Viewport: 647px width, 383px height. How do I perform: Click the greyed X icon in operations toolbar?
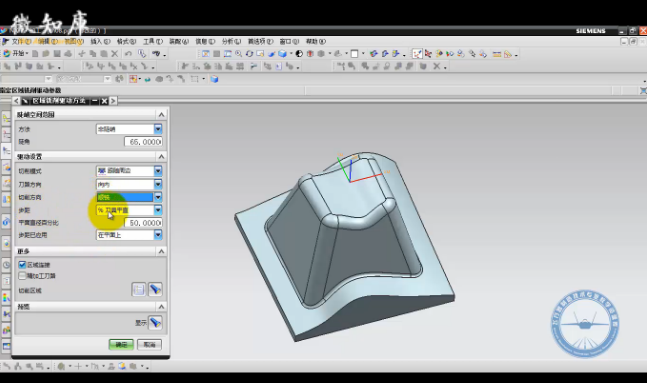coord(437,66)
